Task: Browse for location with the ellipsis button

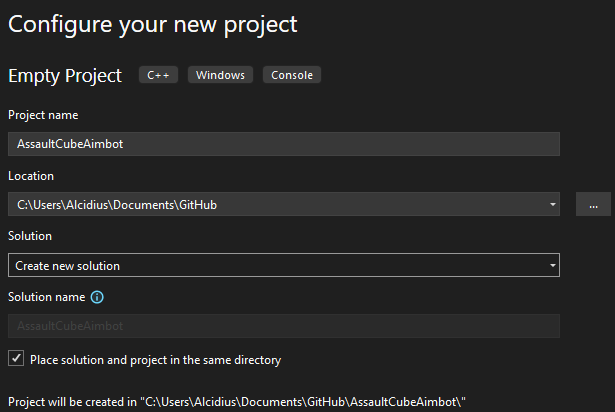Action: point(593,205)
